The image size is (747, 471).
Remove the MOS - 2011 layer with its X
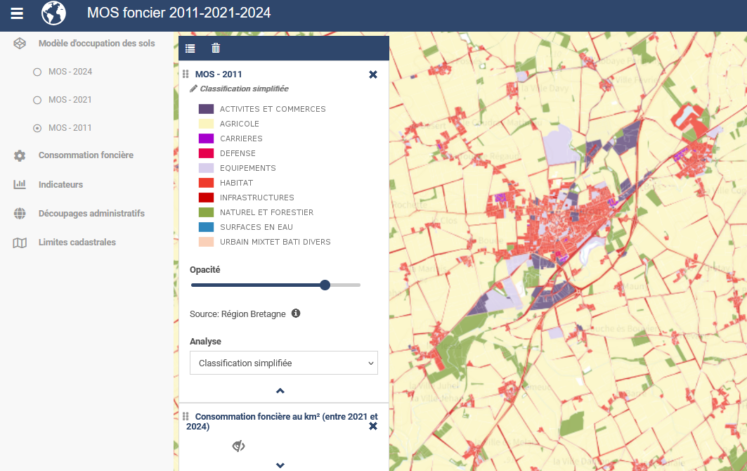tap(373, 74)
